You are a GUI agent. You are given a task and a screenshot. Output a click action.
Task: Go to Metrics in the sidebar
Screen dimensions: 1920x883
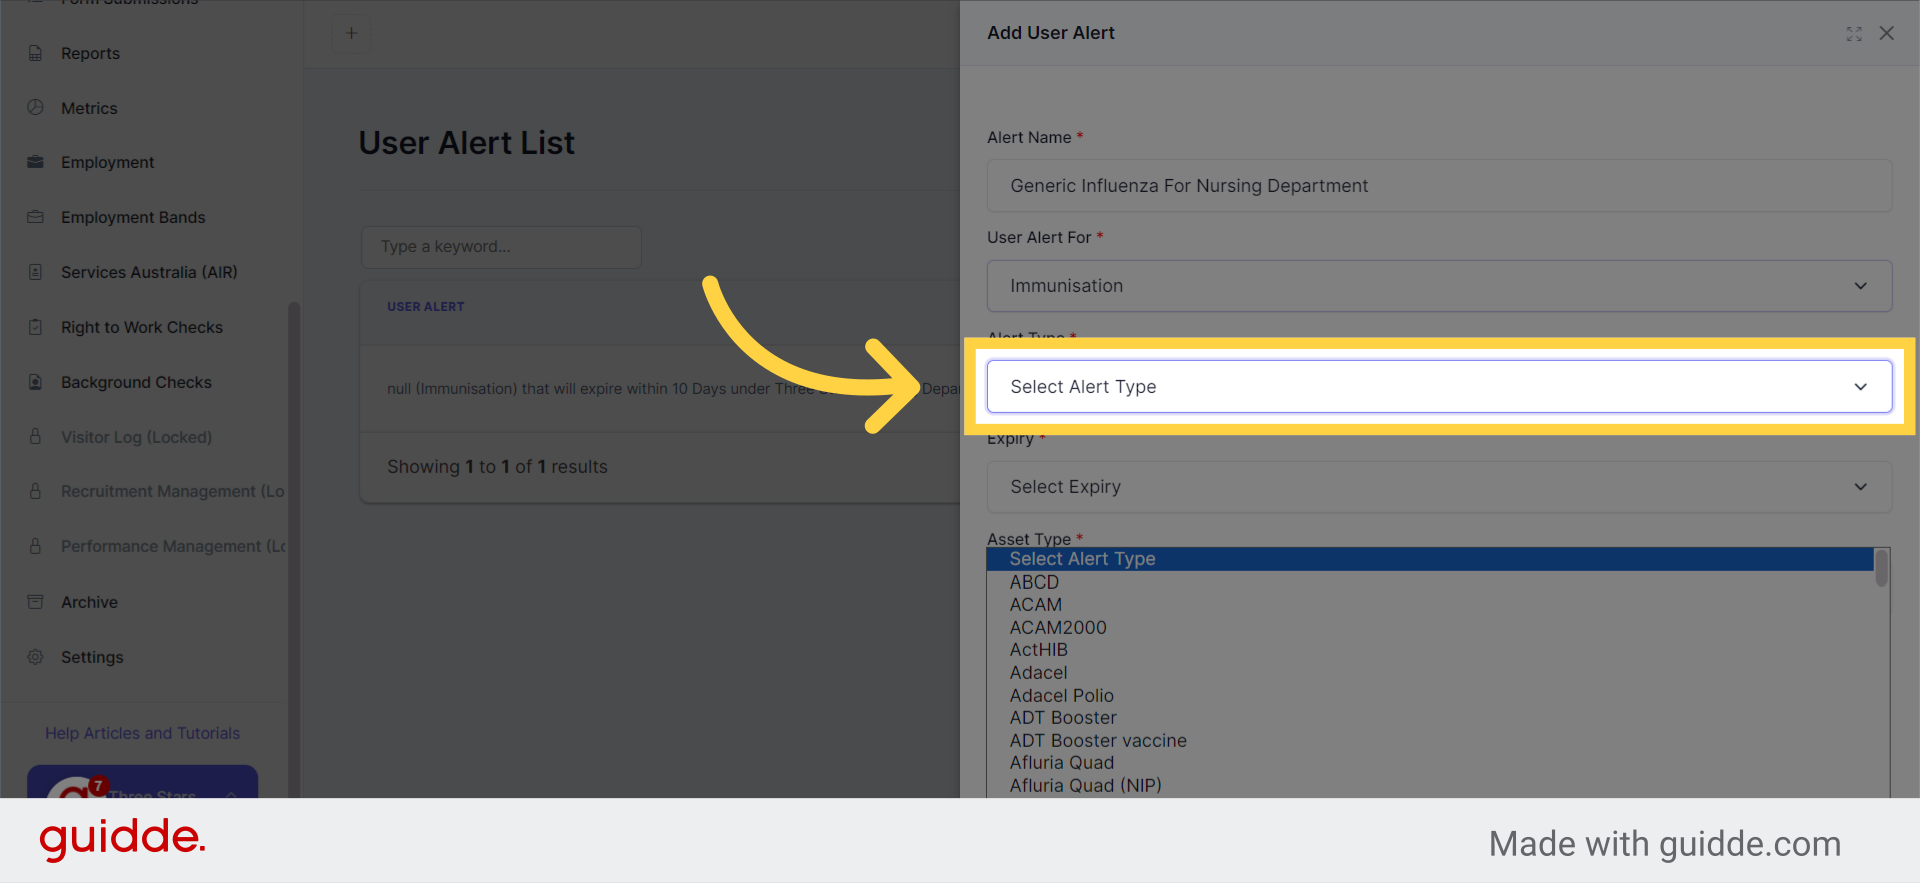point(89,108)
